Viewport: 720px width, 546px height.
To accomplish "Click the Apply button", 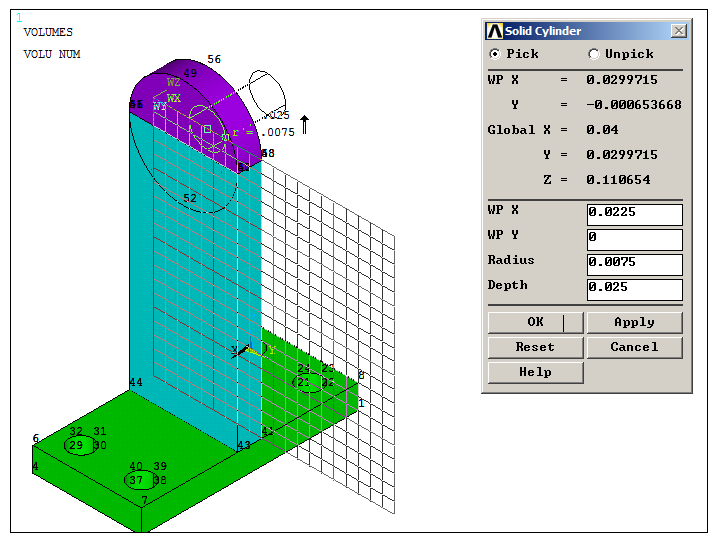I will (635, 322).
